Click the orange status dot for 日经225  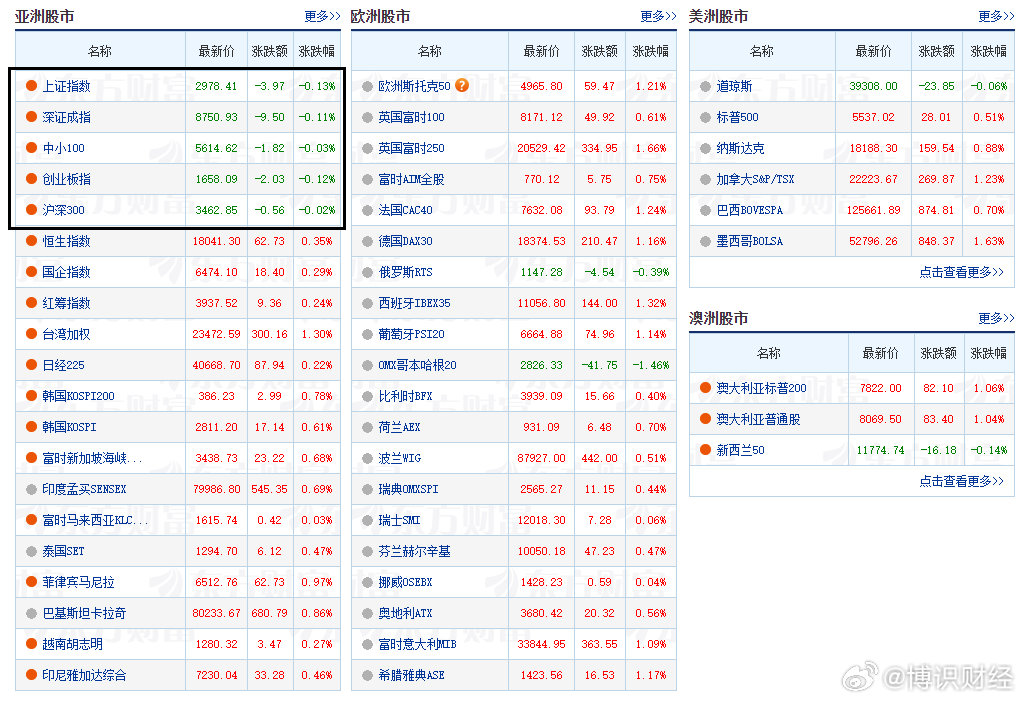[x=31, y=365]
